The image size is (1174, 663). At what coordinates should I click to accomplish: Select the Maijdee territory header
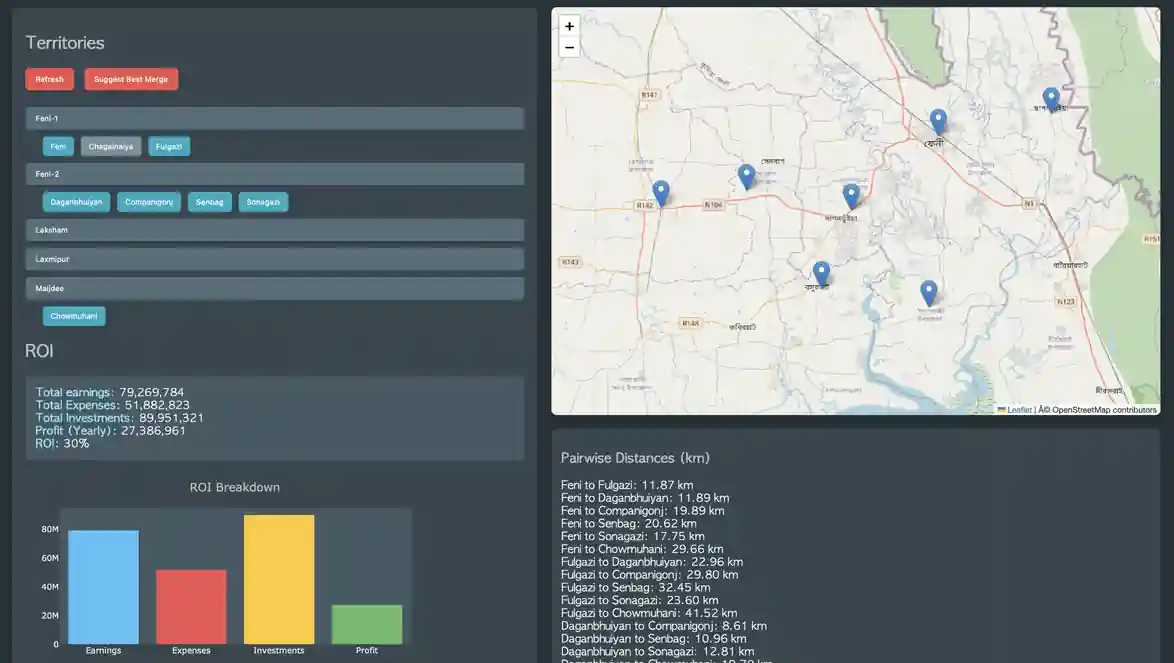[274, 289]
